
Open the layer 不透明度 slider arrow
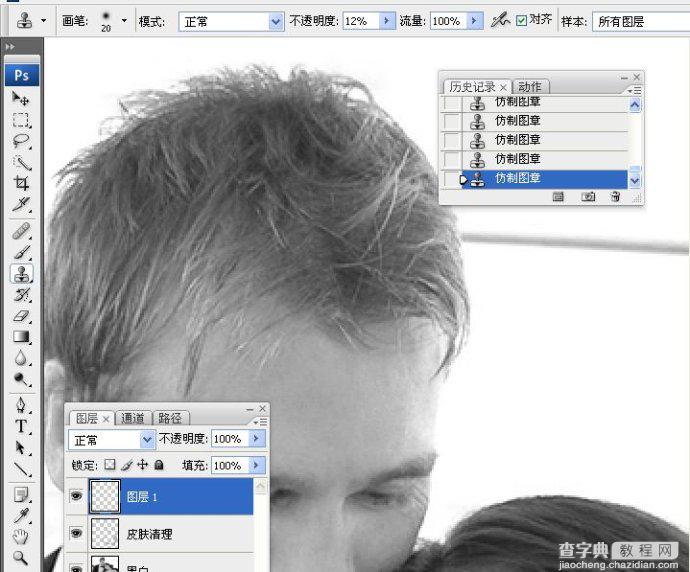[257, 438]
